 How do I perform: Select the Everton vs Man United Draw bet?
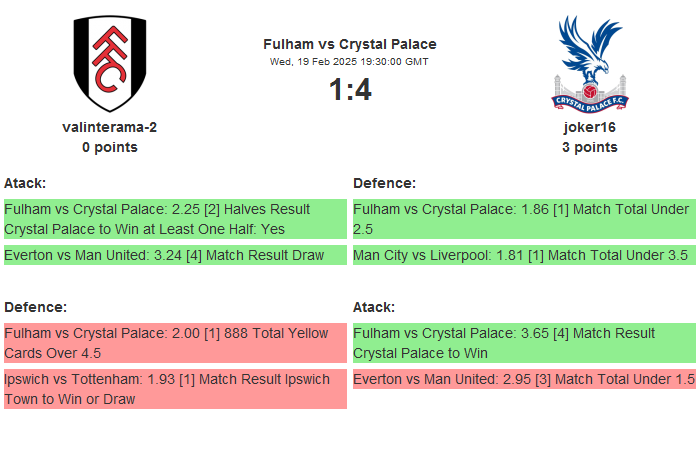click(175, 255)
